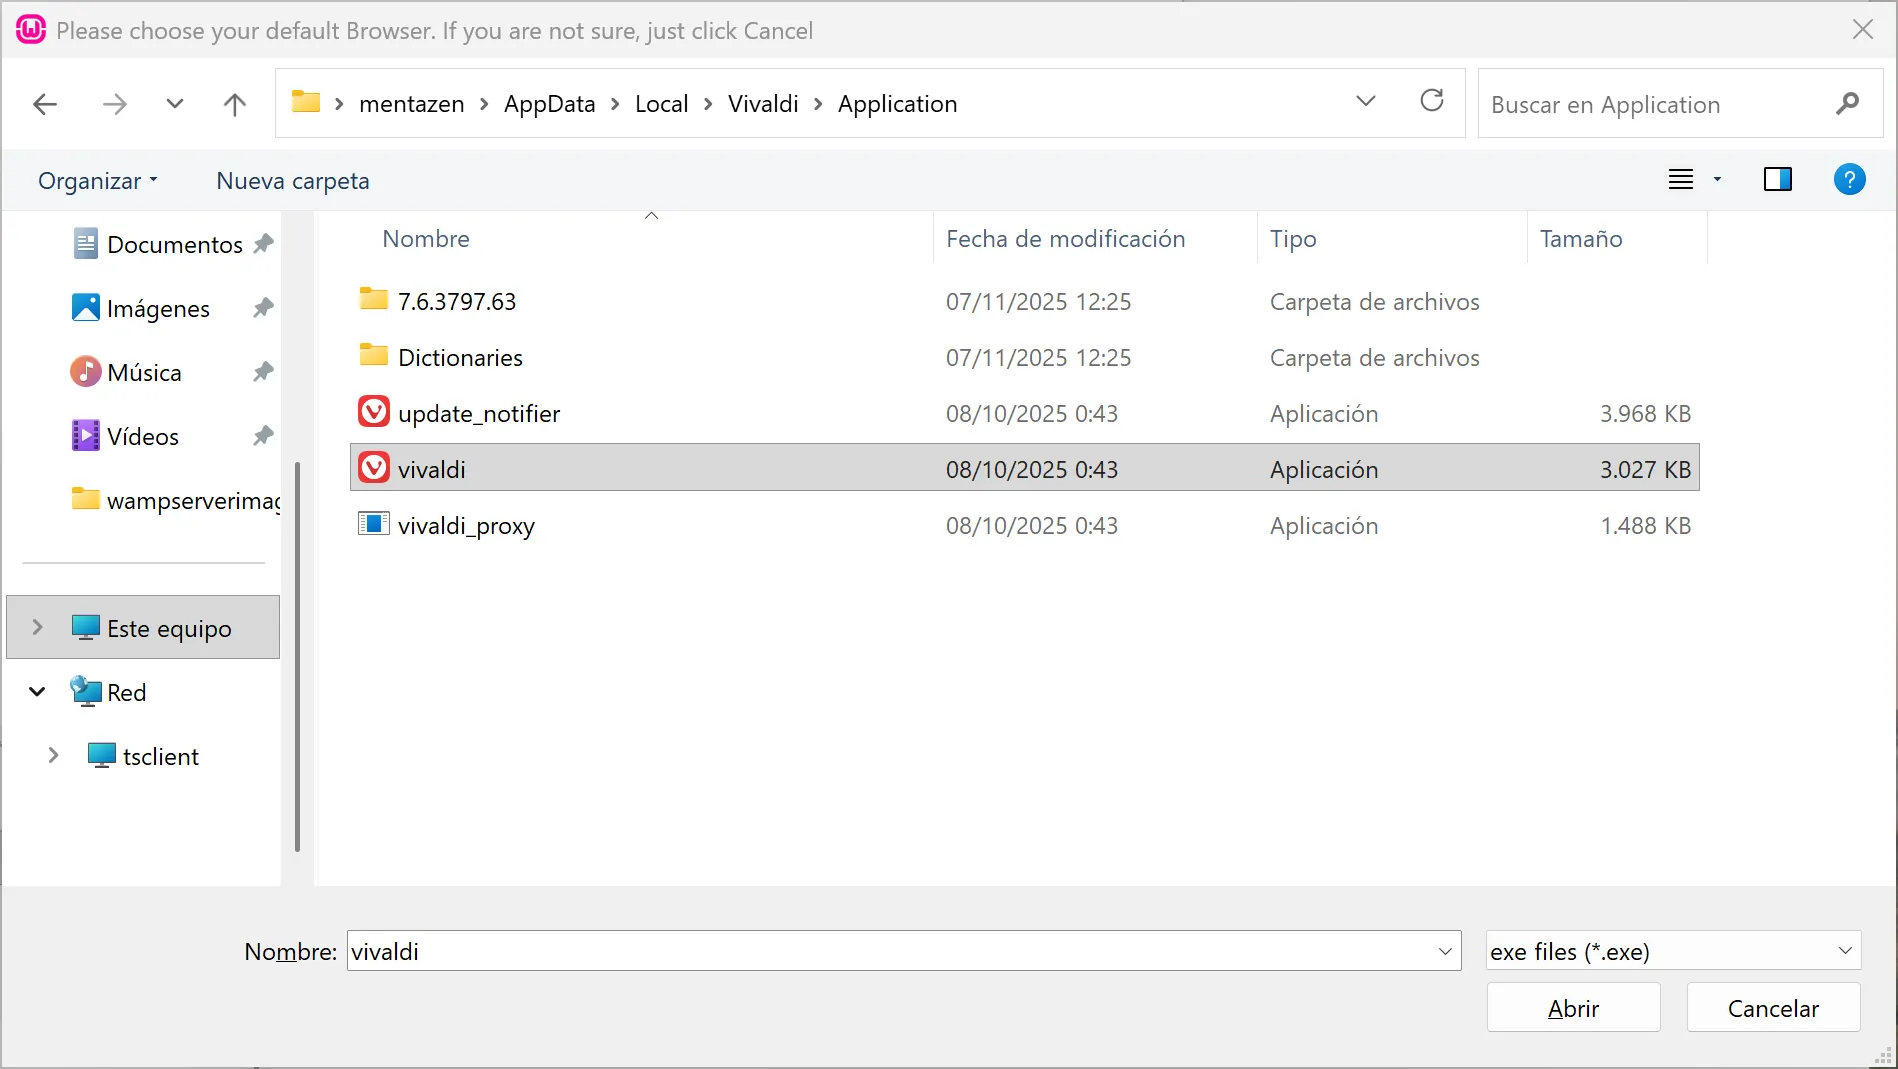Click the Nombre filename input field
Image resolution: width=1898 pixels, height=1069 pixels.
pyautogui.click(x=890, y=951)
